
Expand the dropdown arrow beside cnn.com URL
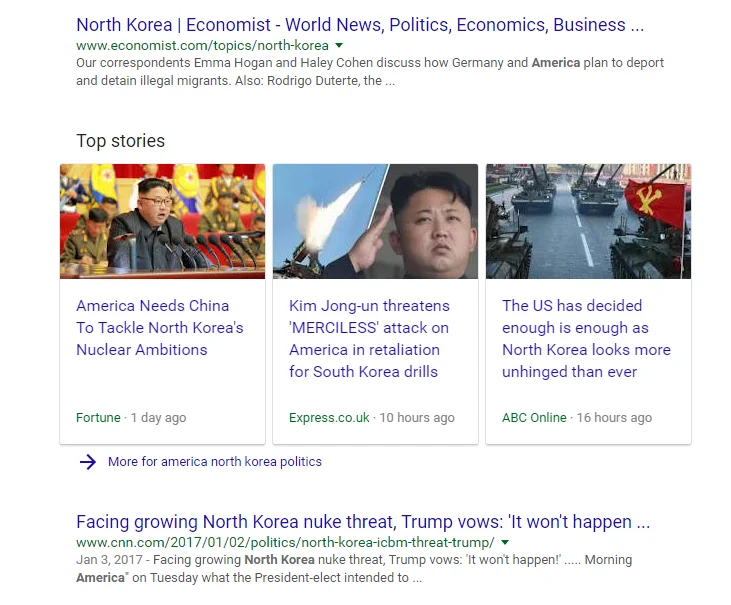pyautogui.click(x=505, y=543)
